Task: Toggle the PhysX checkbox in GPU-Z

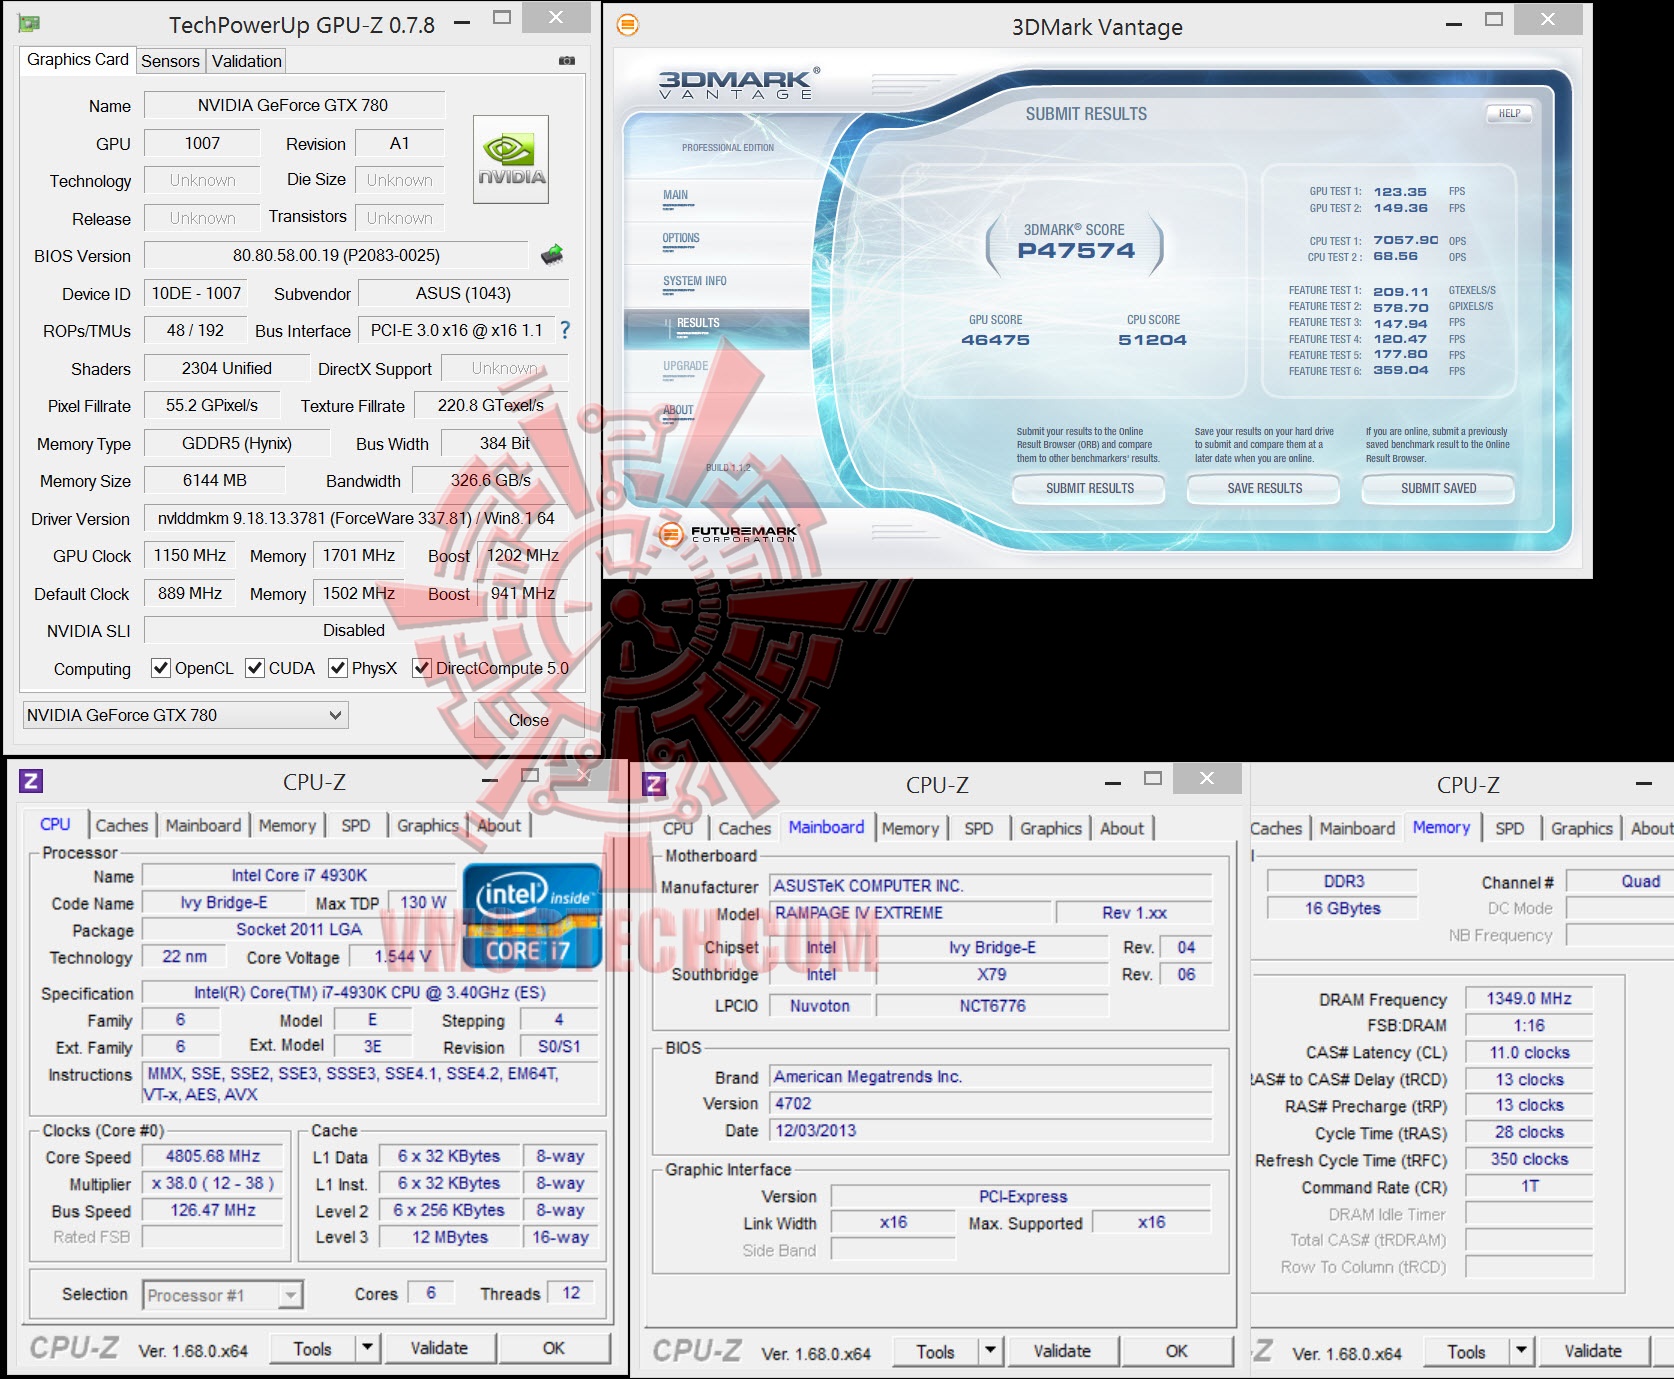Action: 338,668
